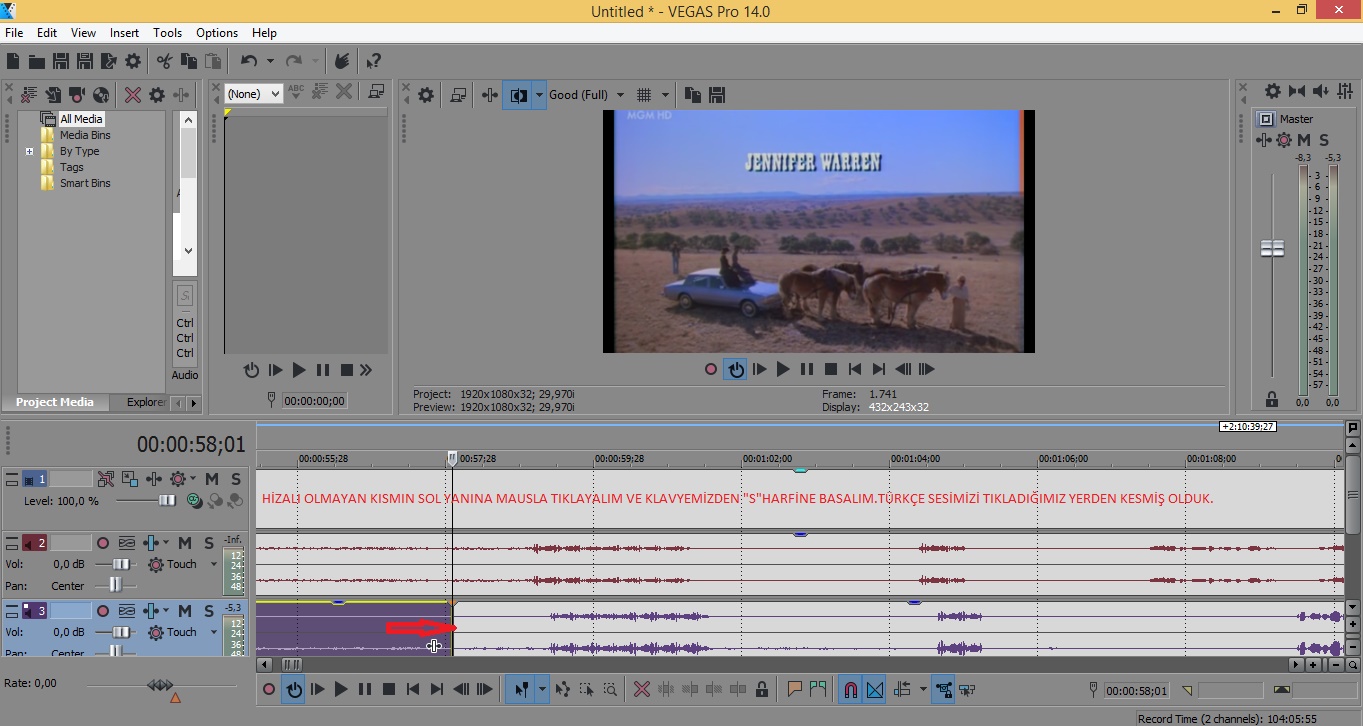Delete selected events red X in edit toolbar
Image resolution: width=1363 pixels, height=726 pixels.
point(642,689)
